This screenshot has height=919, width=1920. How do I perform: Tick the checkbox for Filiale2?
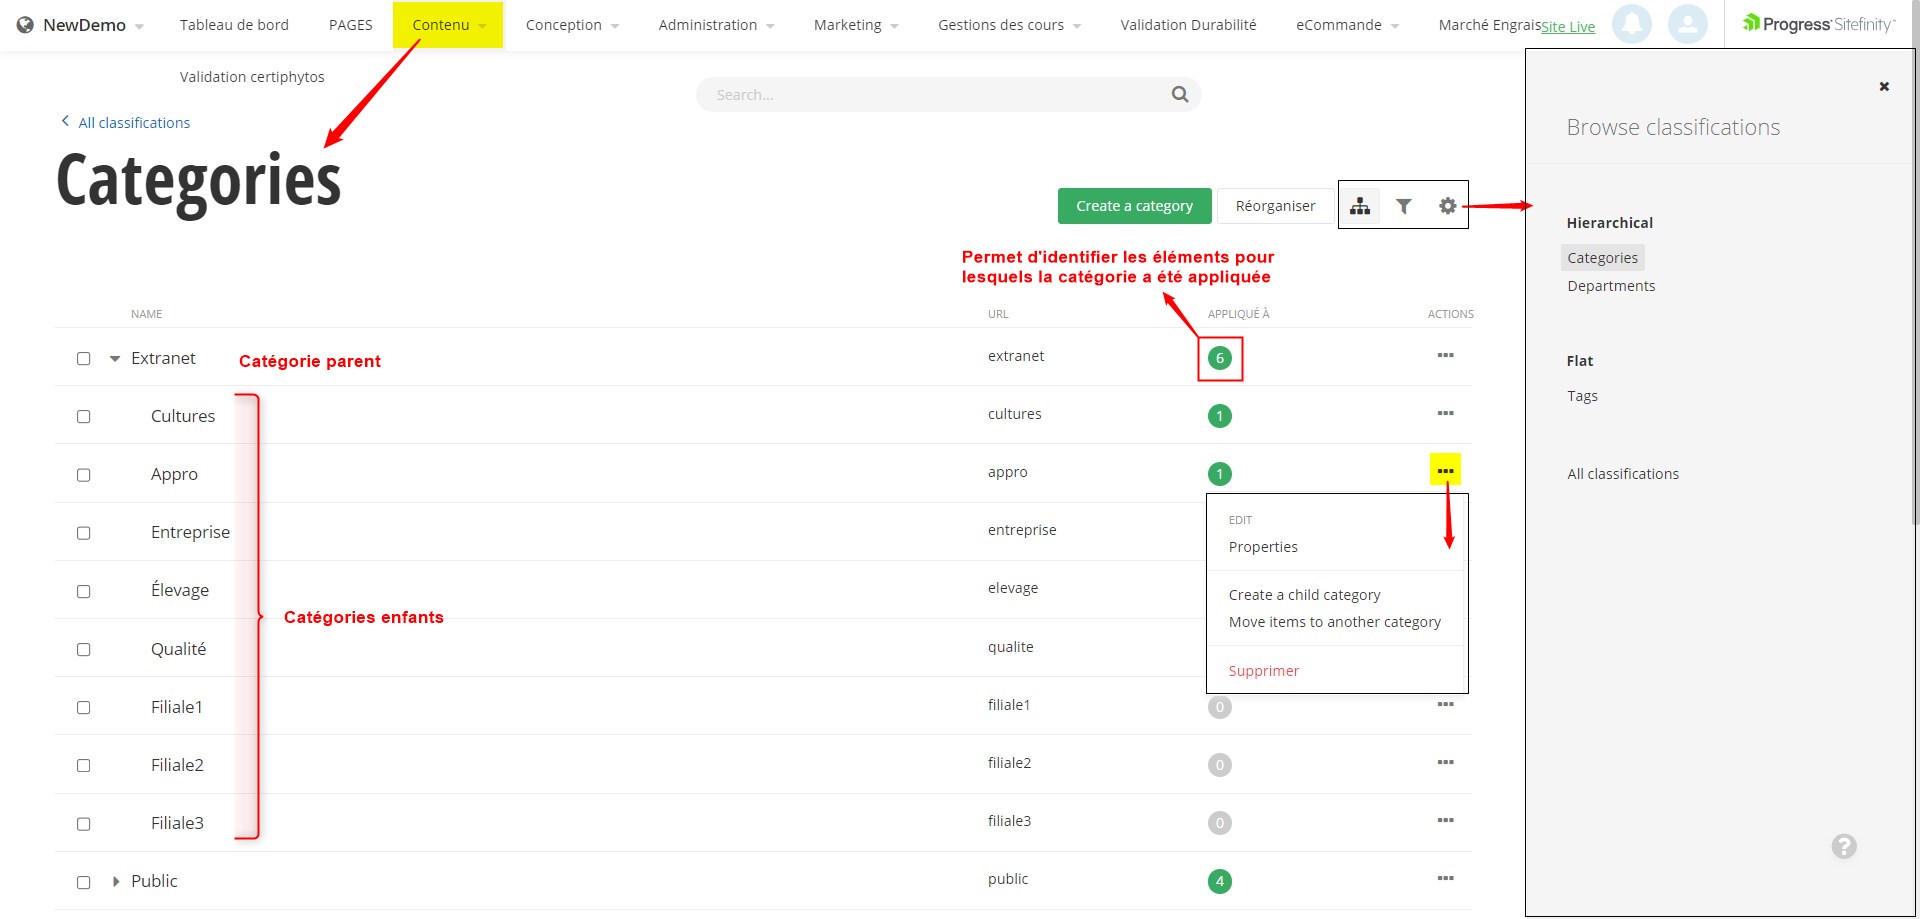click(84, 766)
